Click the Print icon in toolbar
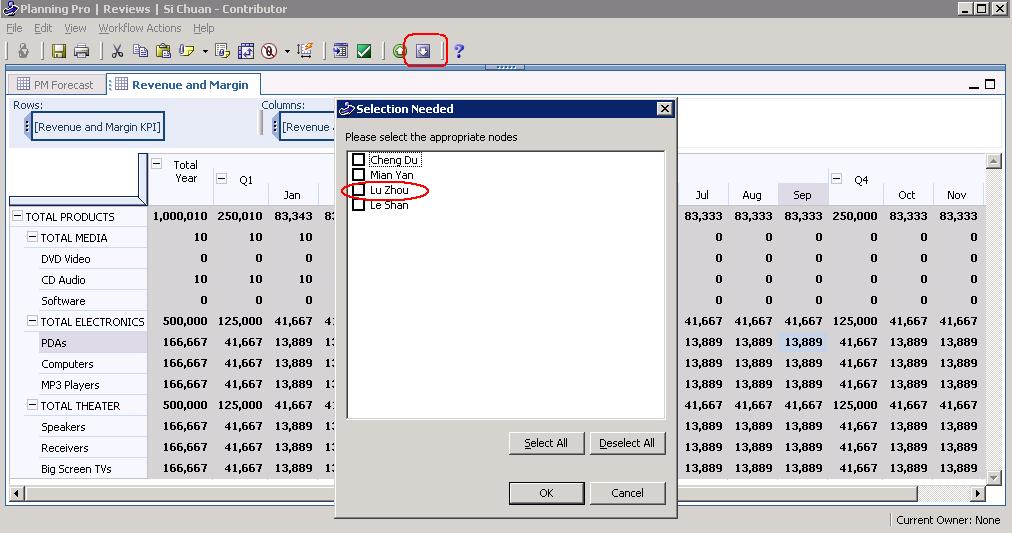 pyautogui.click(x=82, y=51)
